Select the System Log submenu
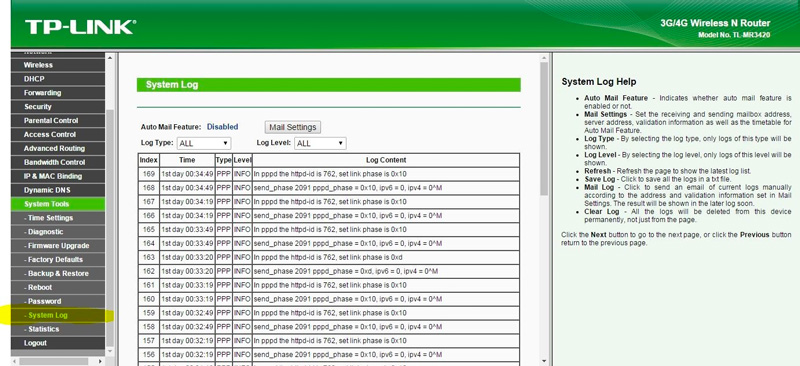800x366 pixels. 58,315
